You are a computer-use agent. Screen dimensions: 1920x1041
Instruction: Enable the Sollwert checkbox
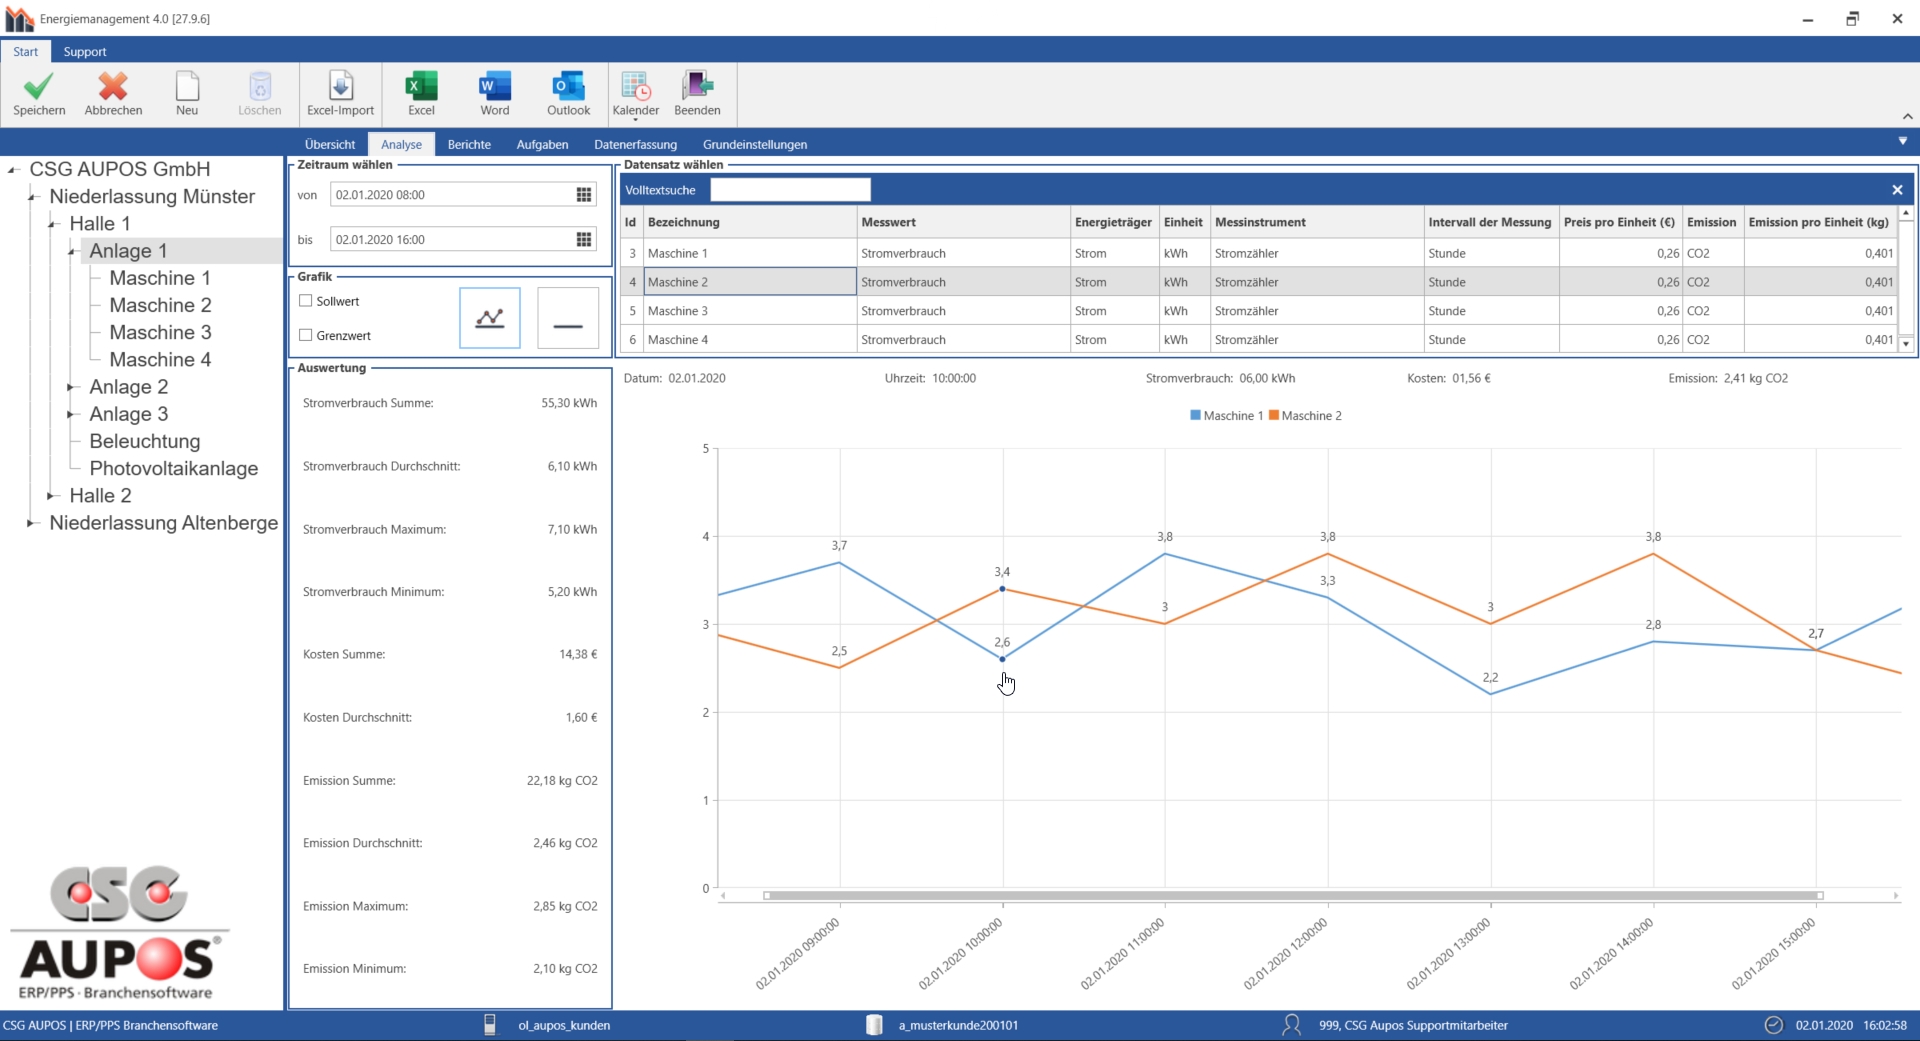point(306,301)
